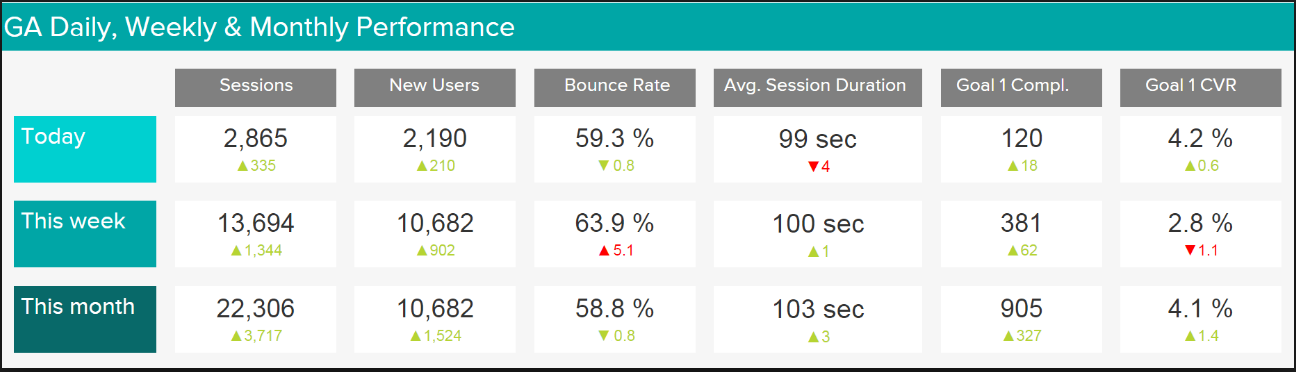Click the Today row label

[85, 149]
